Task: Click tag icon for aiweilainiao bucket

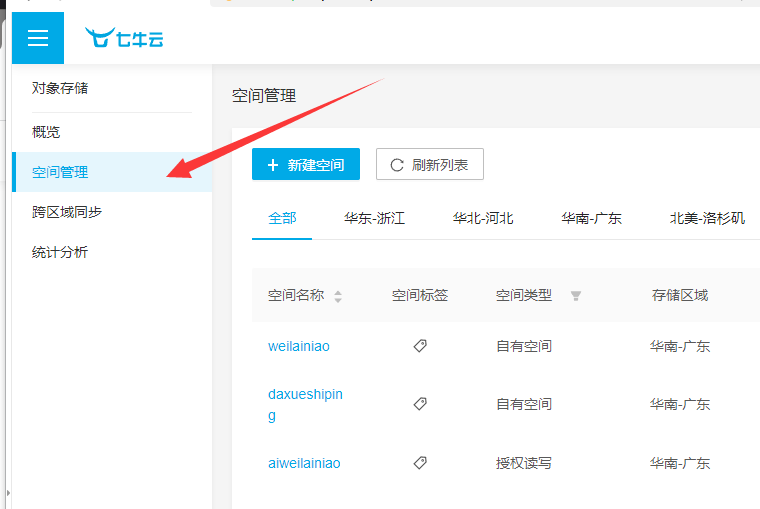Action: click(x=420, y=463)
